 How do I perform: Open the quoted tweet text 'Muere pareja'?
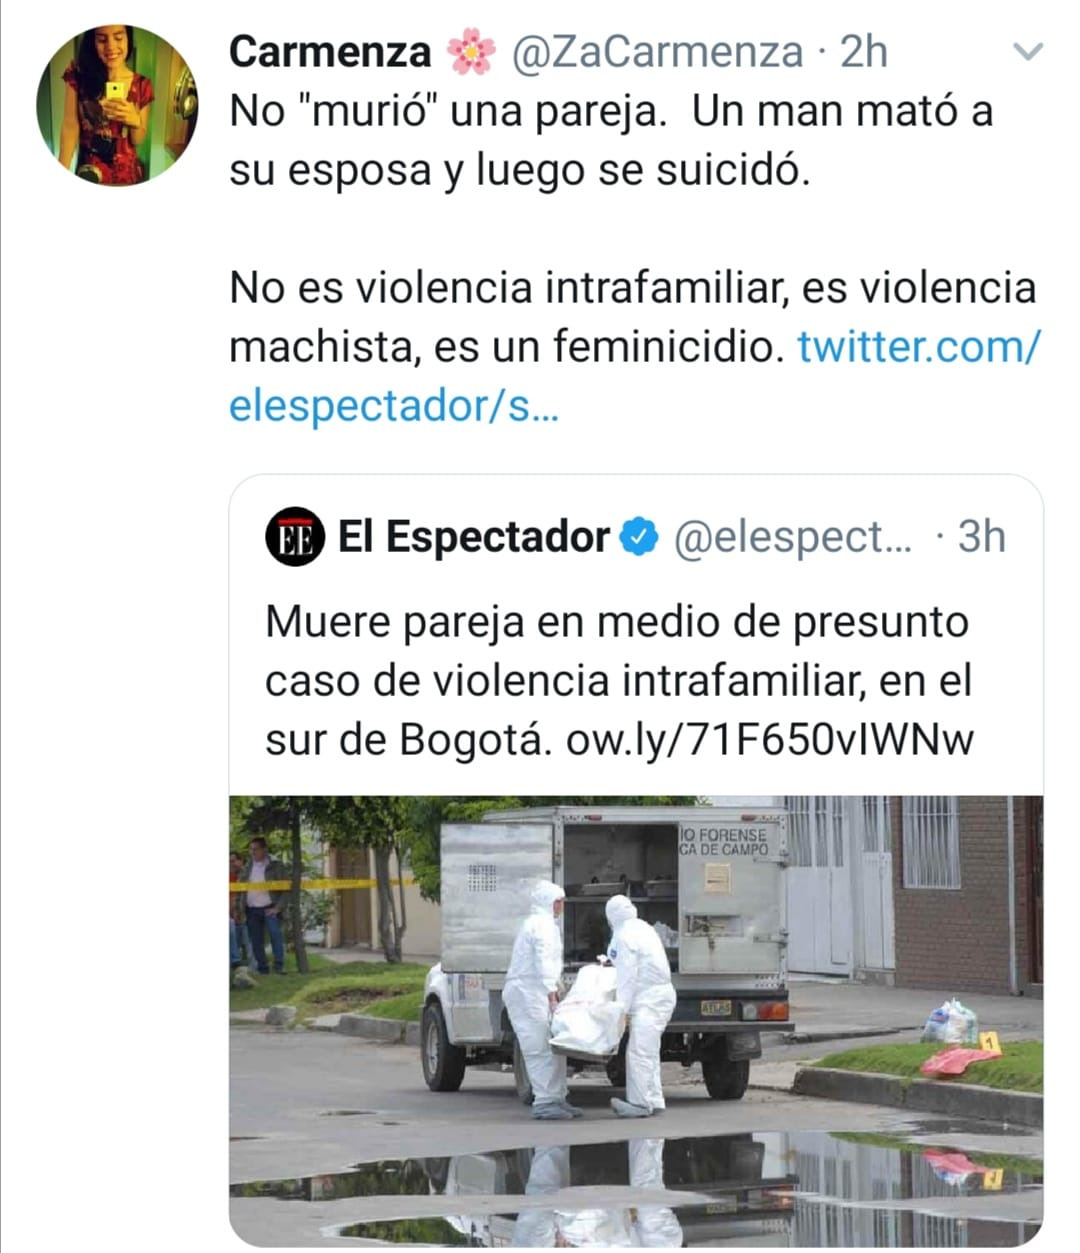tap(618, 681)
